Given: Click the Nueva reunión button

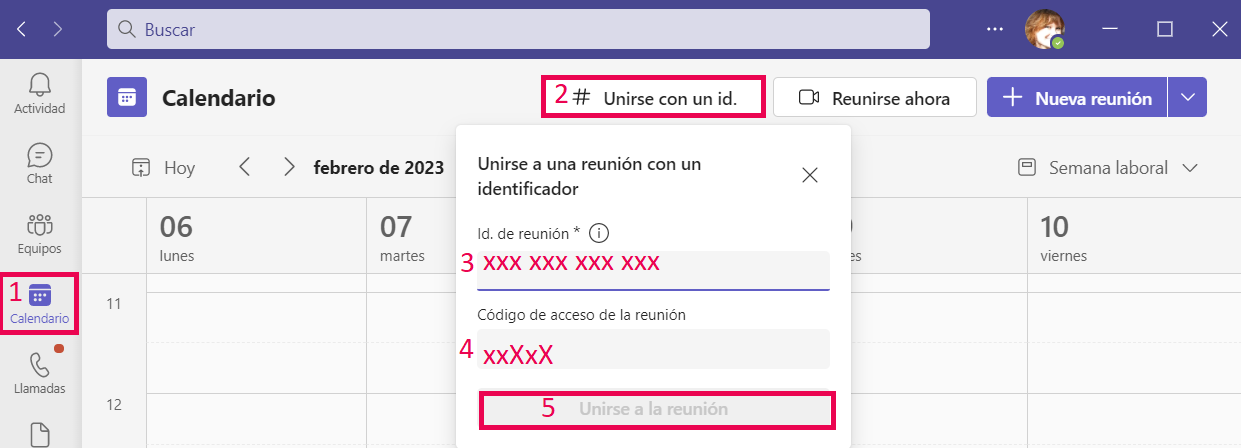Looking at the screenshot, I should pyautogui.click(x=1077, y=98).
